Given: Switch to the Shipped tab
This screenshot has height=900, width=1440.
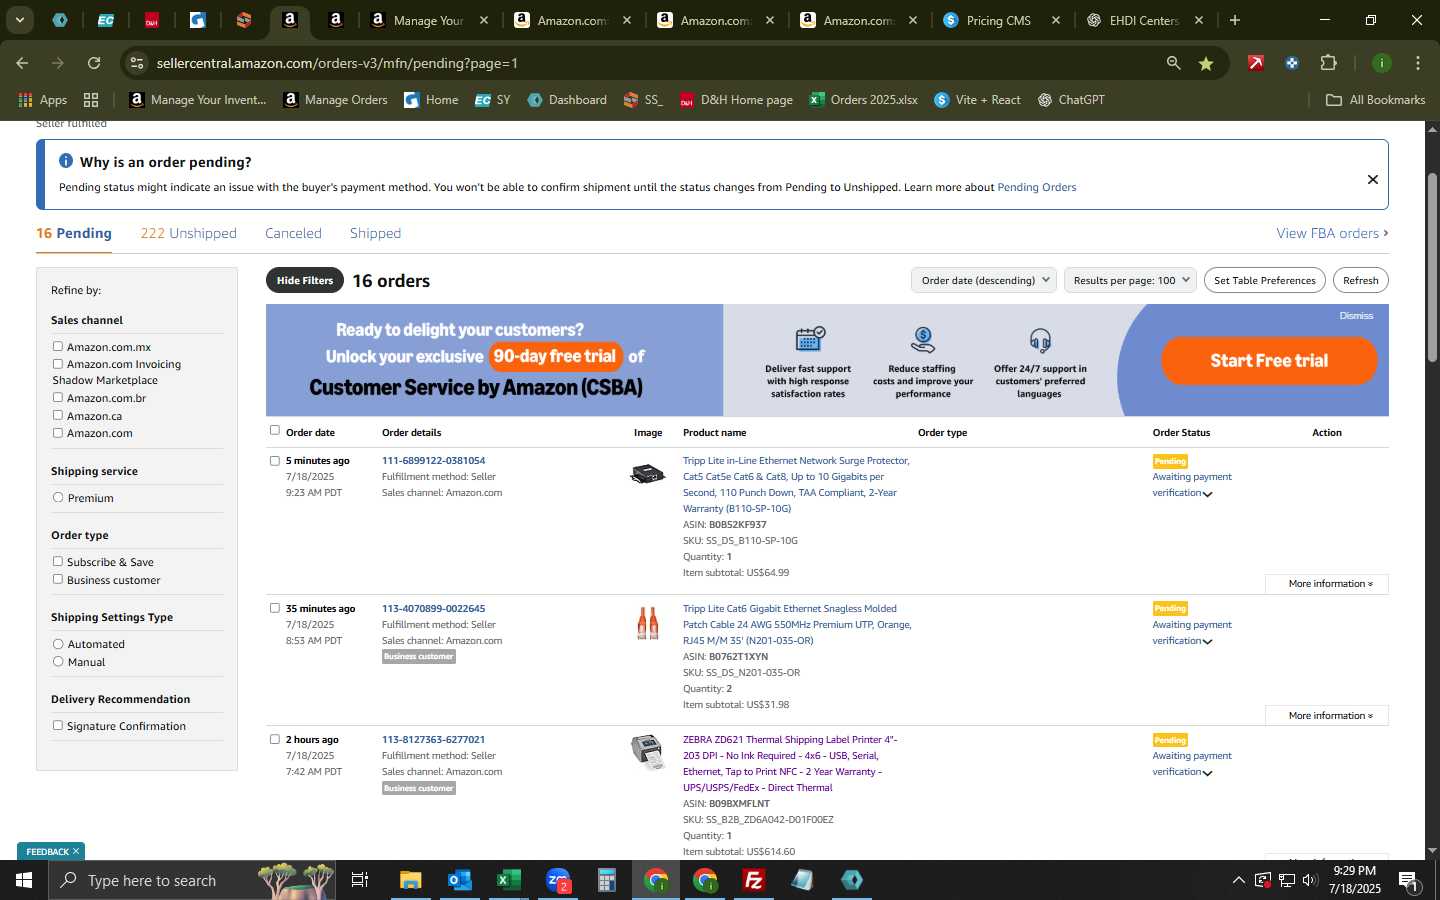Looking at the screenshot, I should [375, 233].
